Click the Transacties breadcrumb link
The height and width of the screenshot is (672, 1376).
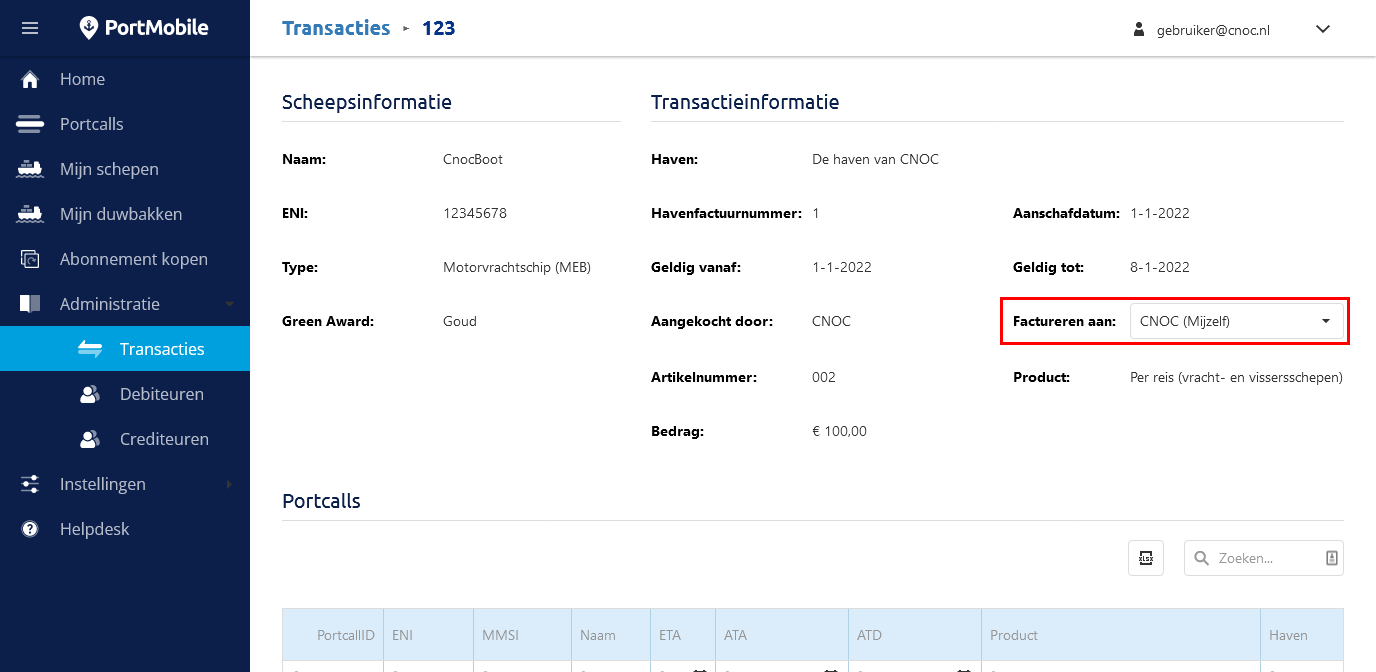pos(336,28)
